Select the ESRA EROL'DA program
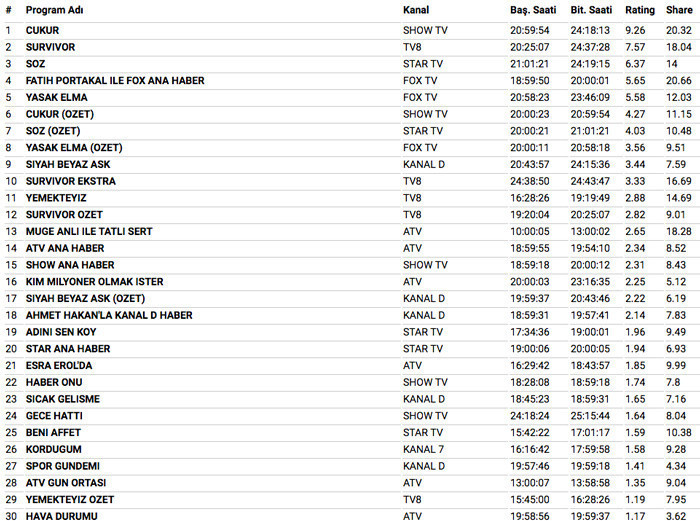The height and width of the screenshot is (521, 700). tap(58, 366)
